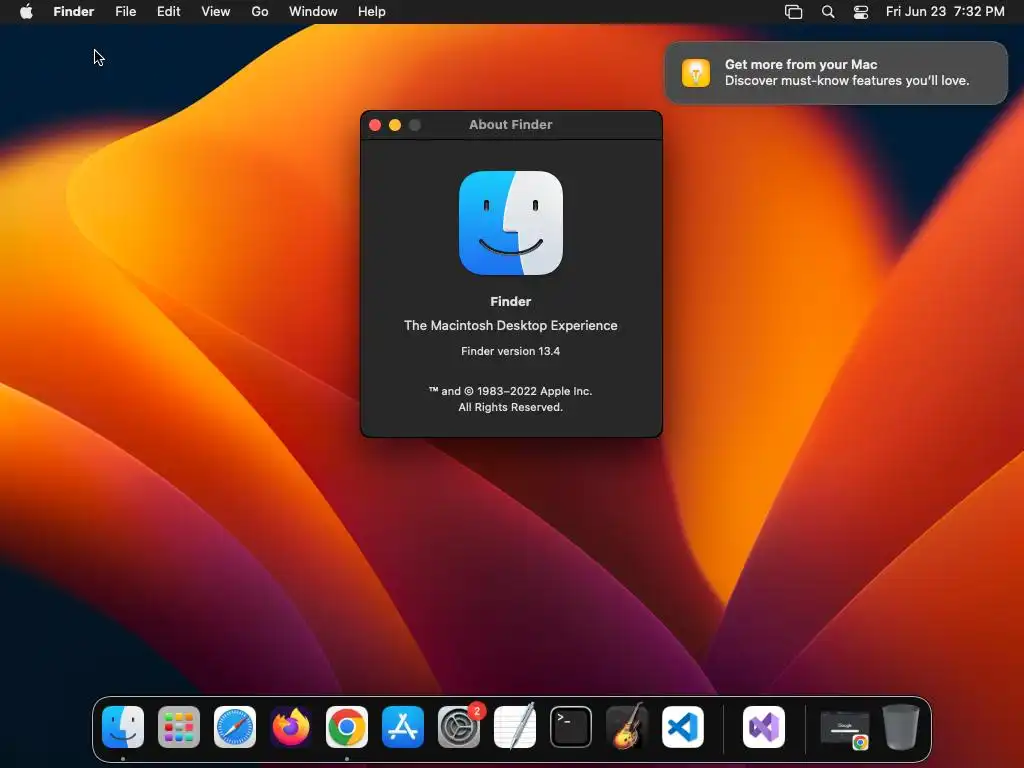1024x768 pixels.
Task: Click 'Discover must-know features you'll love.' text
Action: pyautogui.click(x=847, y=81)
